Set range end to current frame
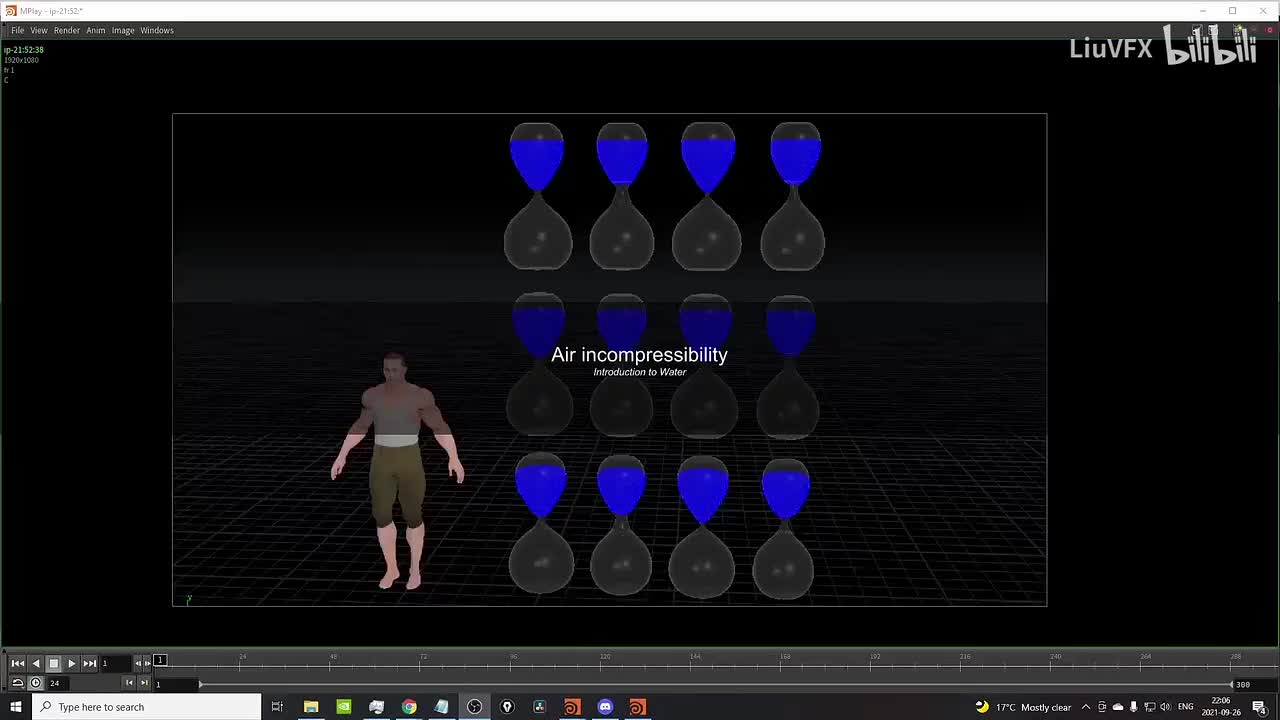Viewport: 1280px width, 720px height. click(x=143, y=683)
